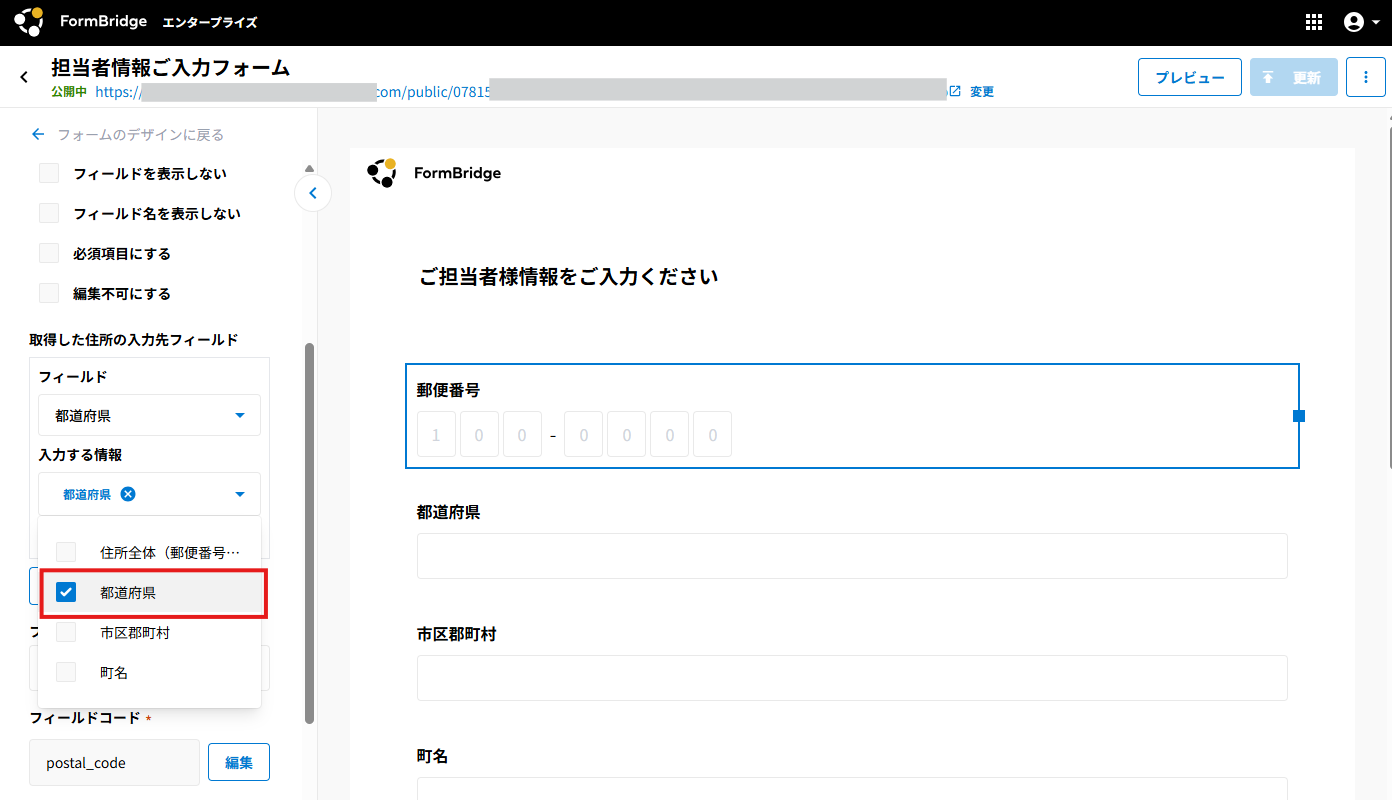Click the FormBridge logo in the top bar
Screen dimensions: 1392x800
click(30, 22)
